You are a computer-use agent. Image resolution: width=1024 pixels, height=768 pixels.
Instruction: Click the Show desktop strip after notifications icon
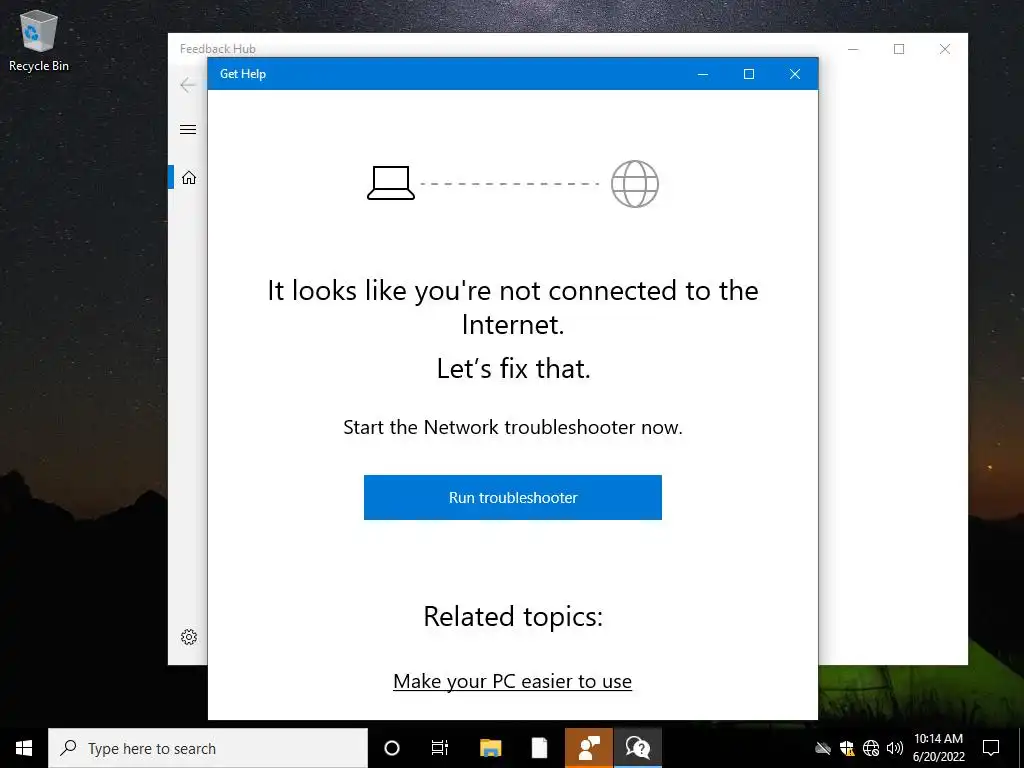click(x=1021, y=748)
